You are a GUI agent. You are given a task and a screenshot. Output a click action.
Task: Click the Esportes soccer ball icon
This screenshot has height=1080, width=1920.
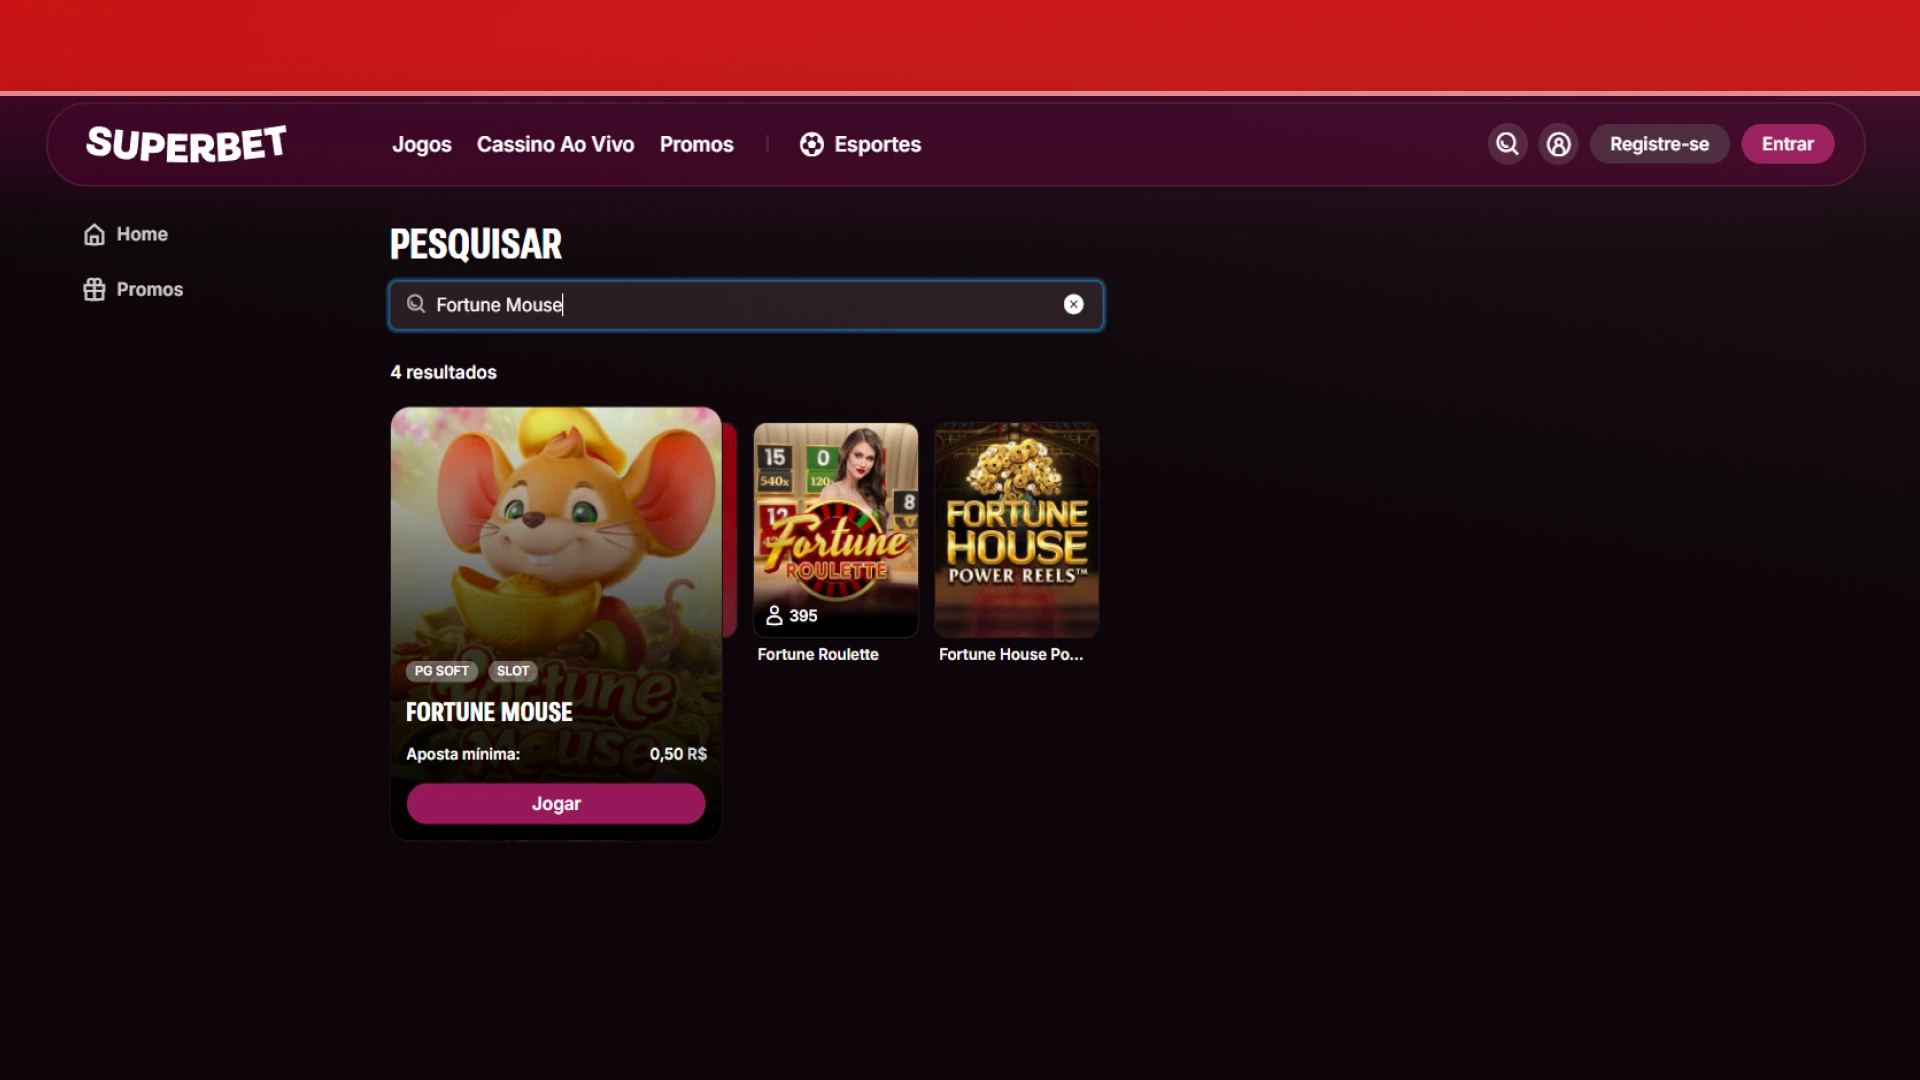click(811, 144)
